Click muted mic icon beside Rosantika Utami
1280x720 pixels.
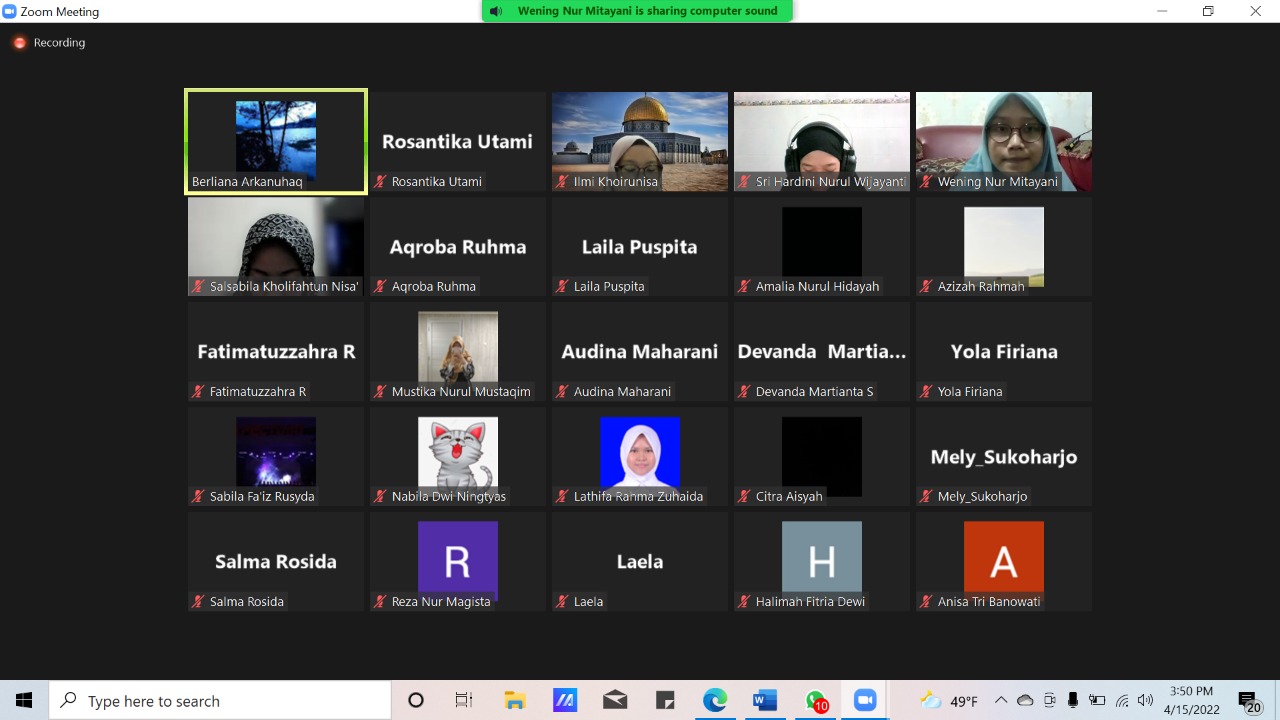click(380, 182)
